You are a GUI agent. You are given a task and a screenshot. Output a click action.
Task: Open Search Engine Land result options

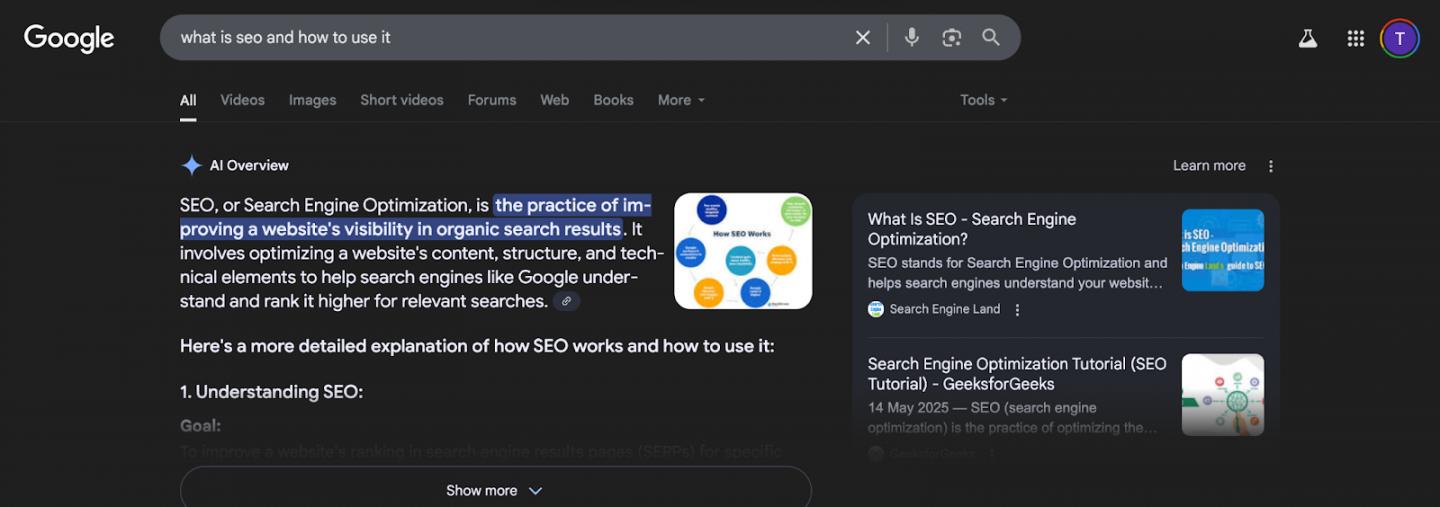tap(1018, 310)
